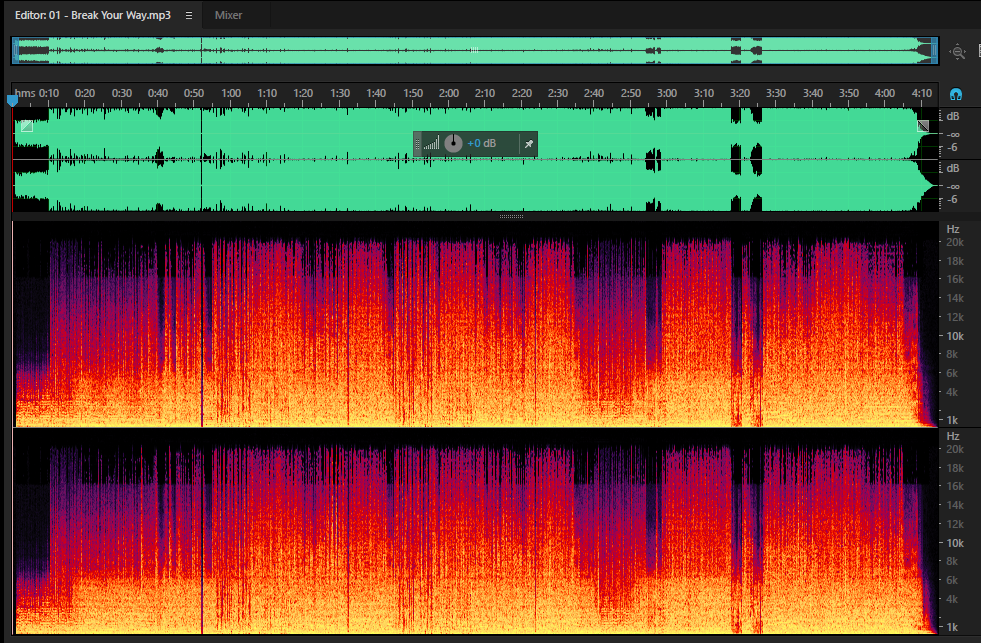Click the 4:10 mark on the time ruler
981x643 pixels.
(x=922, y=93)
